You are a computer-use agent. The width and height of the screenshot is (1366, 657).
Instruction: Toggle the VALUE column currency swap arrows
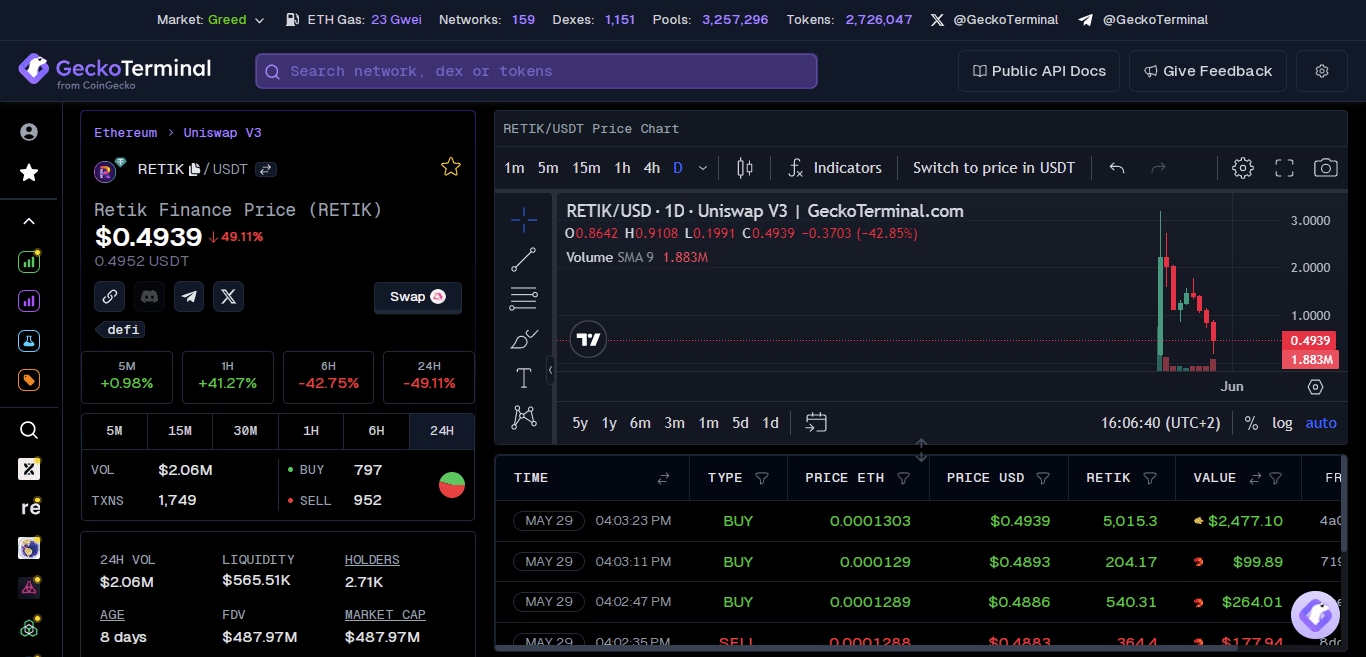tap(1255, 479)
